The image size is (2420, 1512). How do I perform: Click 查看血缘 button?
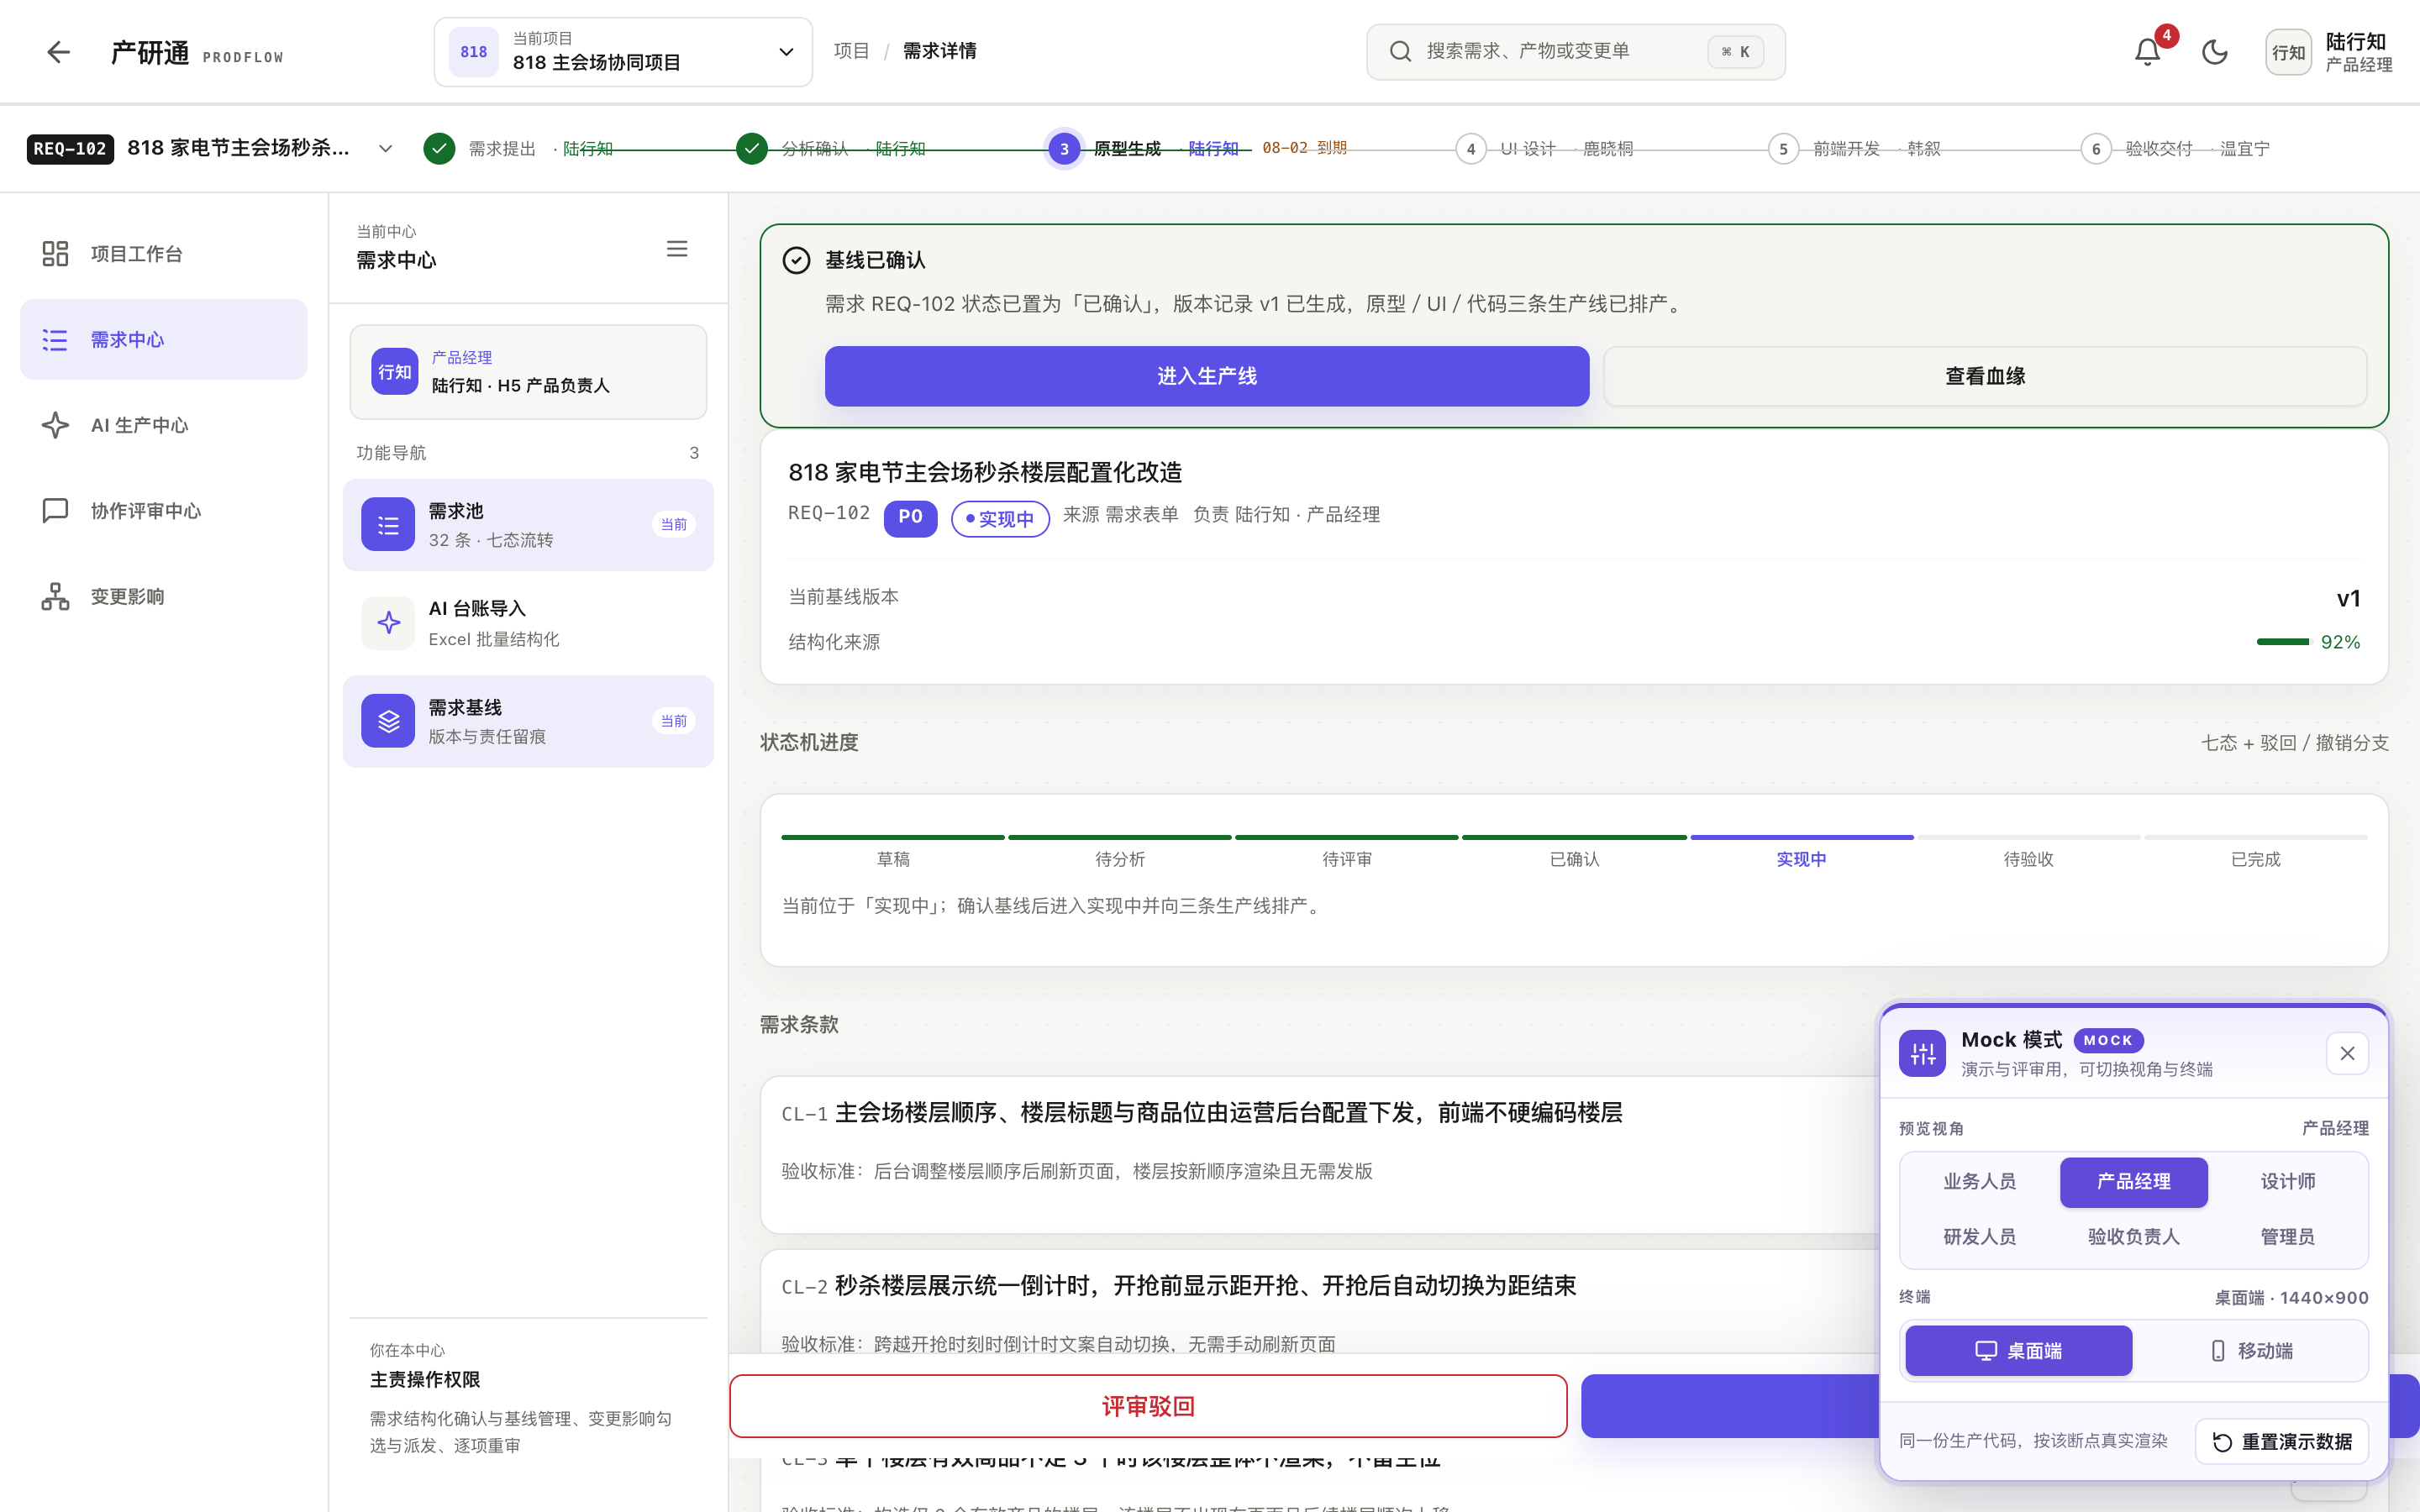coord(1985,376)
